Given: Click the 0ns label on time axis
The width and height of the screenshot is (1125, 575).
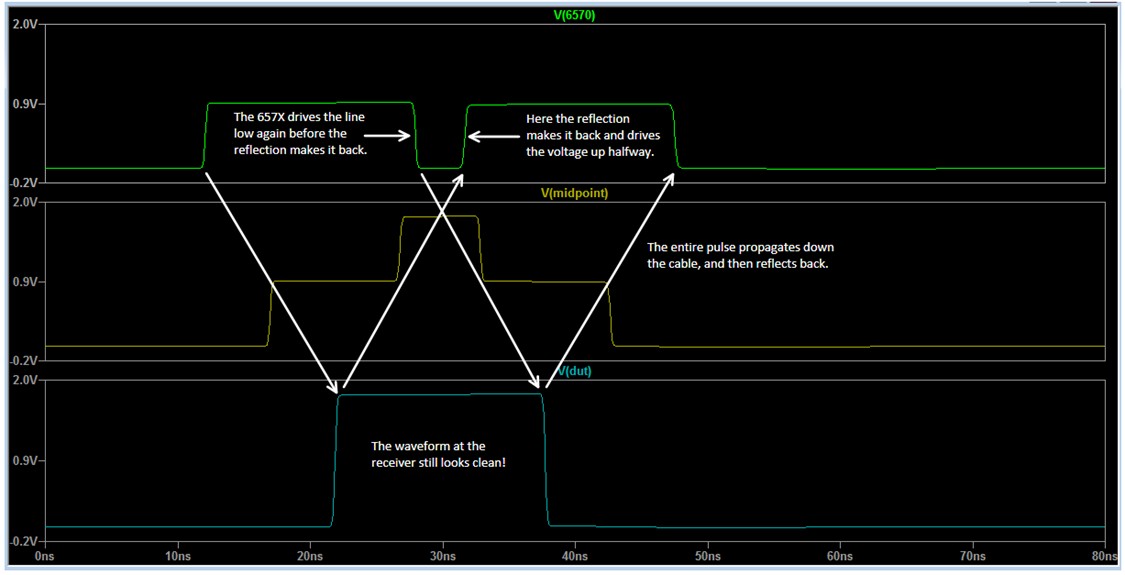Looking at the screenshot, I should [x=45, y=554].
